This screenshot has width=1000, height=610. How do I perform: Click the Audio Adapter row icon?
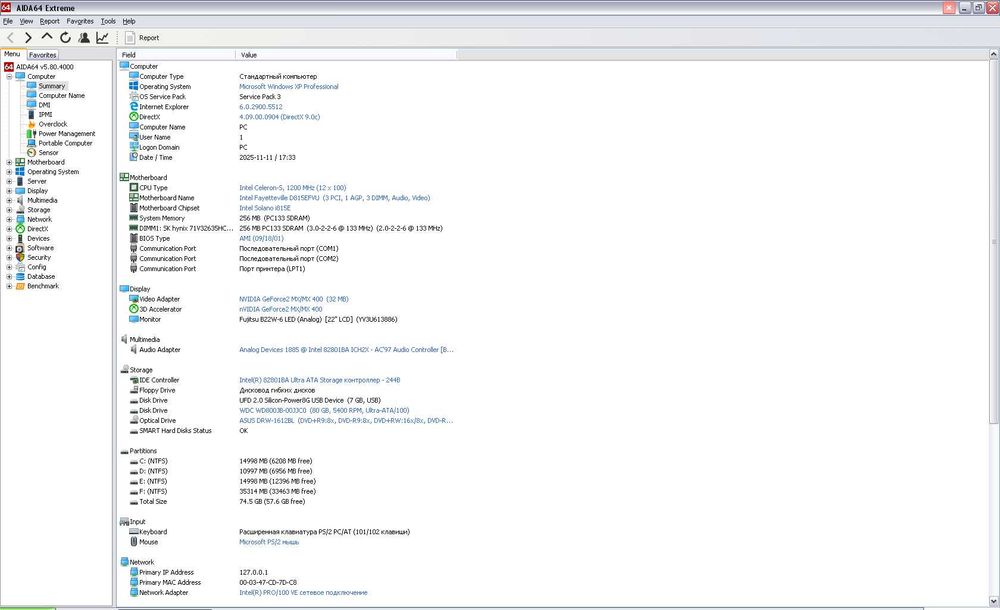(x=134, y=350)
